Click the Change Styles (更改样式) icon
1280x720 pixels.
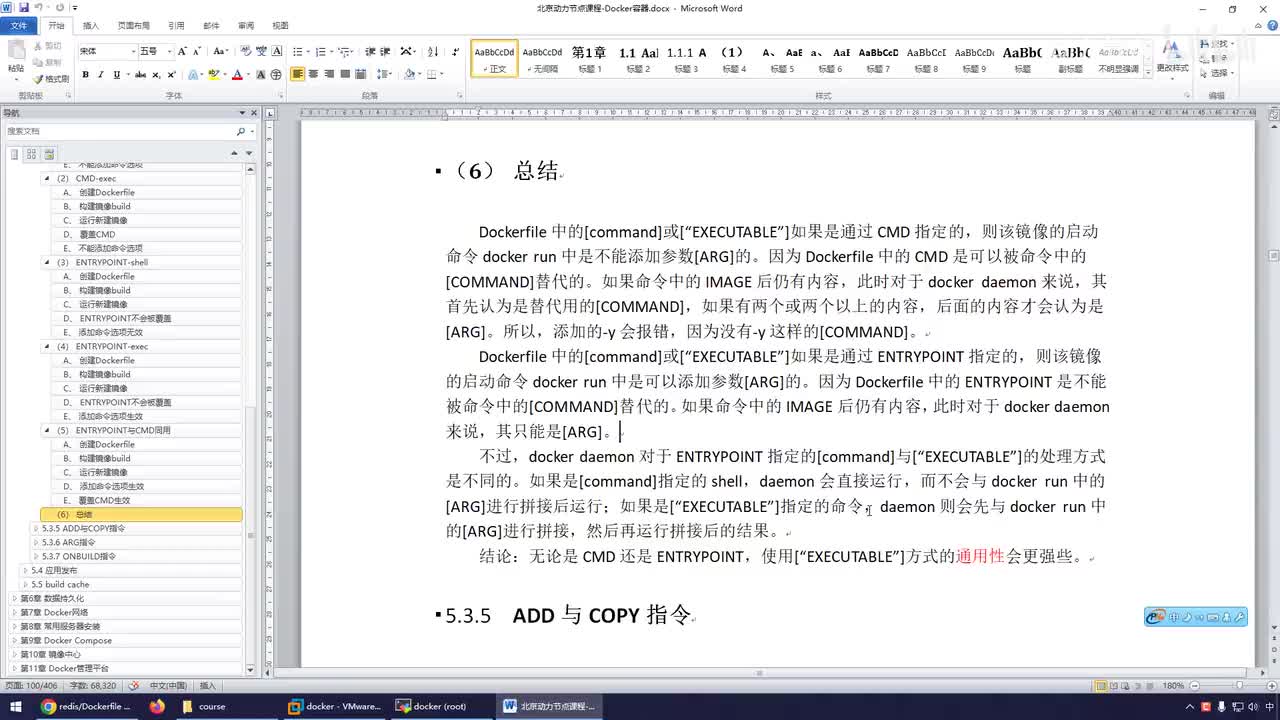1172,58
